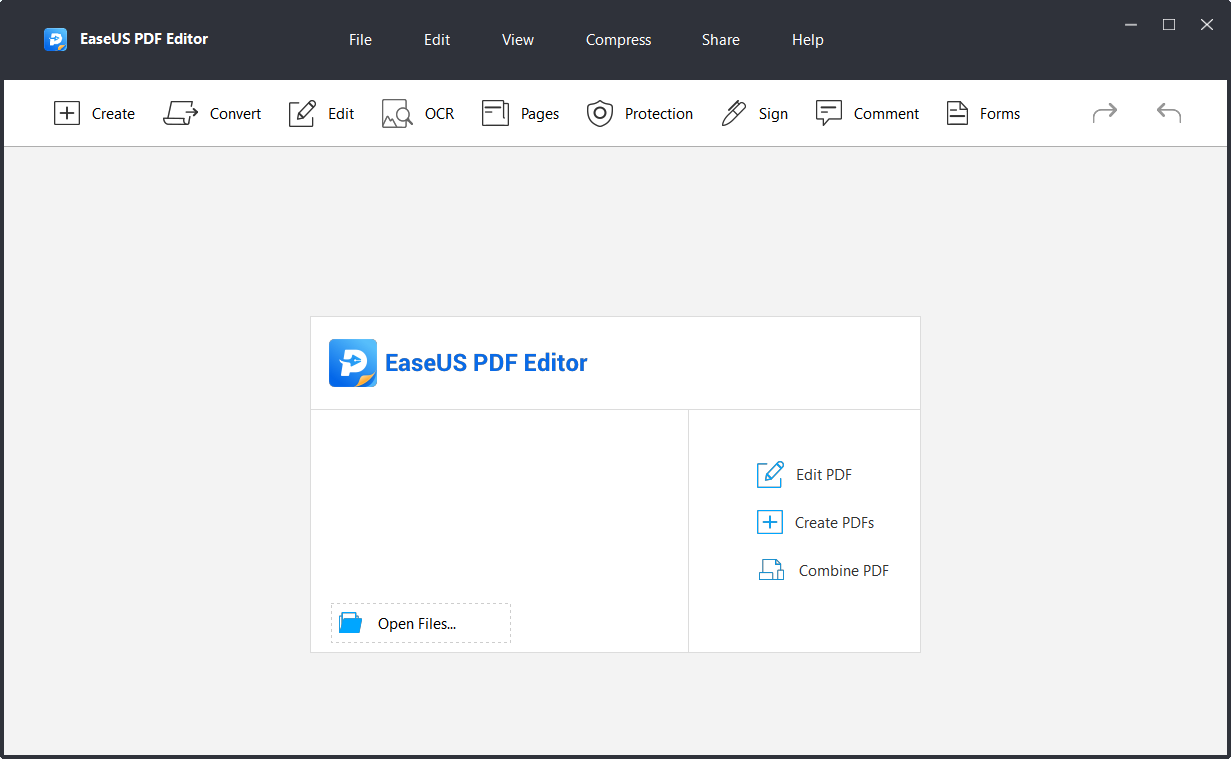Open the Pages tool
This screenshot has width=1231, height=759.
(520, 113)
